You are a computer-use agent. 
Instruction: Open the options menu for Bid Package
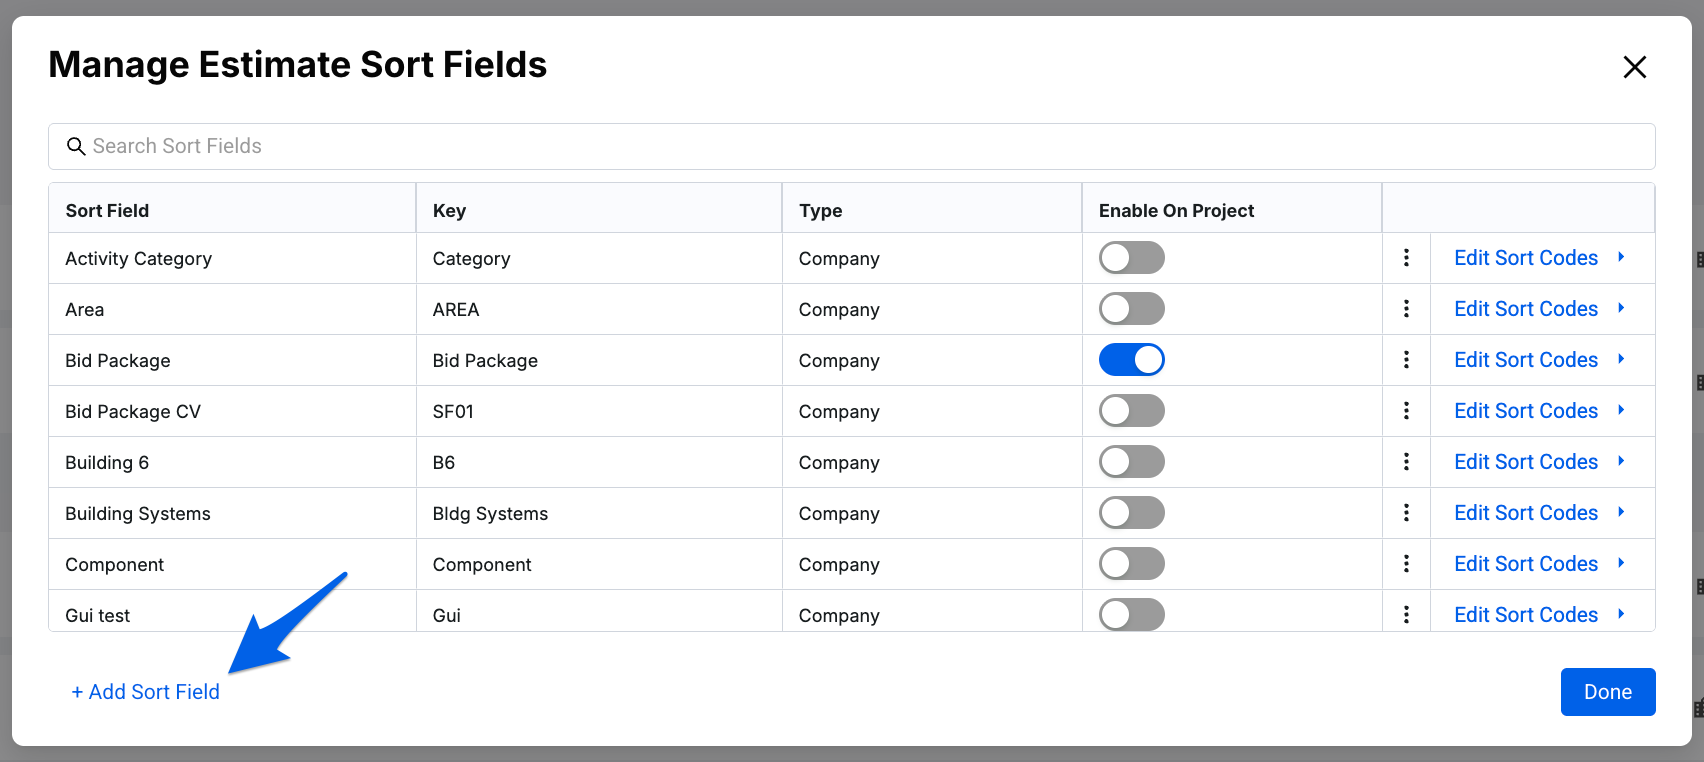pyautogui.click(x=1406, y=360)
